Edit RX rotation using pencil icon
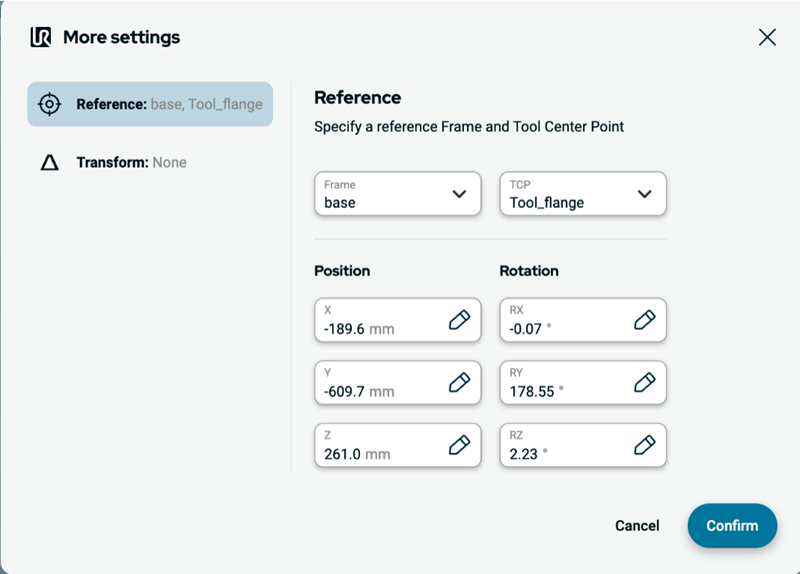This screenshot has width=800, height=574. tap(645, 320)
